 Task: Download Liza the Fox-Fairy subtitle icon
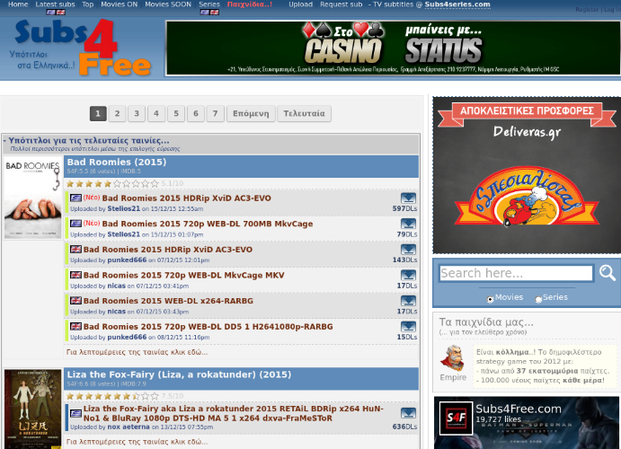[x=408, y=414]
